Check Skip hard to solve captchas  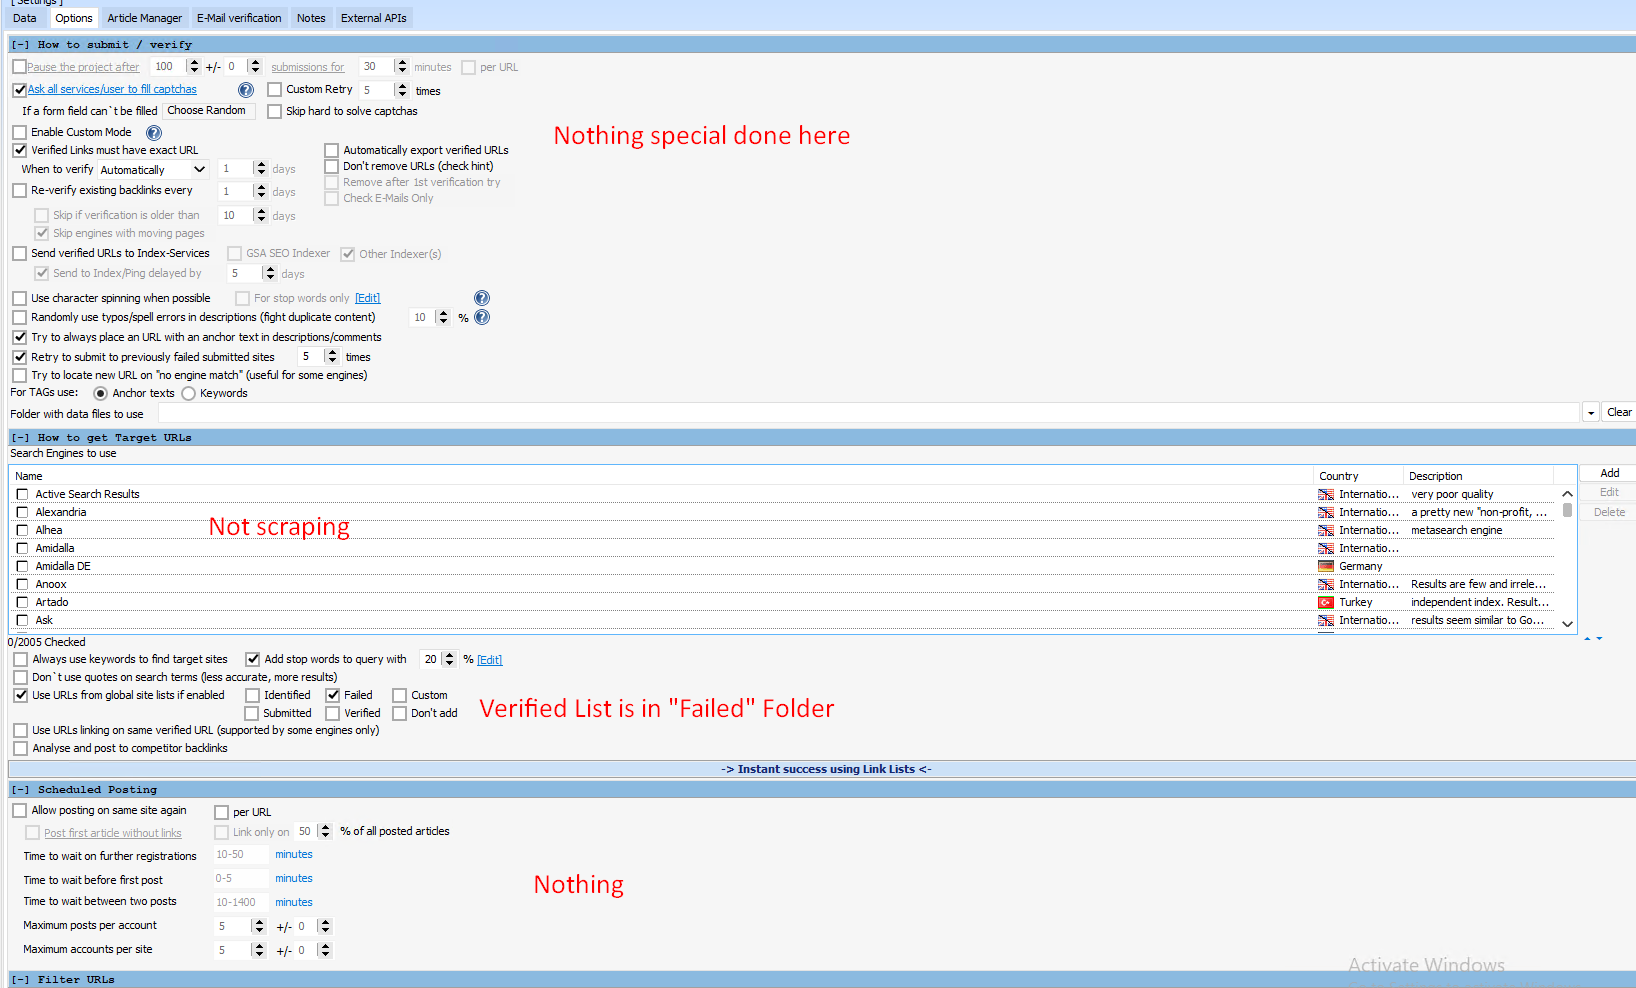click(275, 112)
